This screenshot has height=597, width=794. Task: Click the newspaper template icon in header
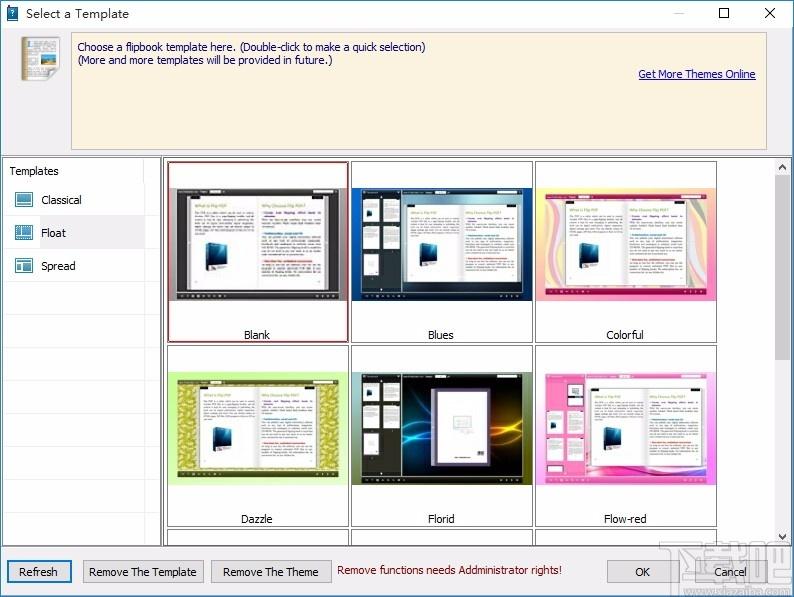point(41,59)
